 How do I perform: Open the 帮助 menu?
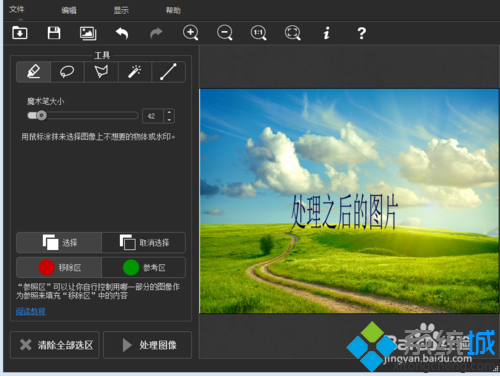(x=173, y=10)
